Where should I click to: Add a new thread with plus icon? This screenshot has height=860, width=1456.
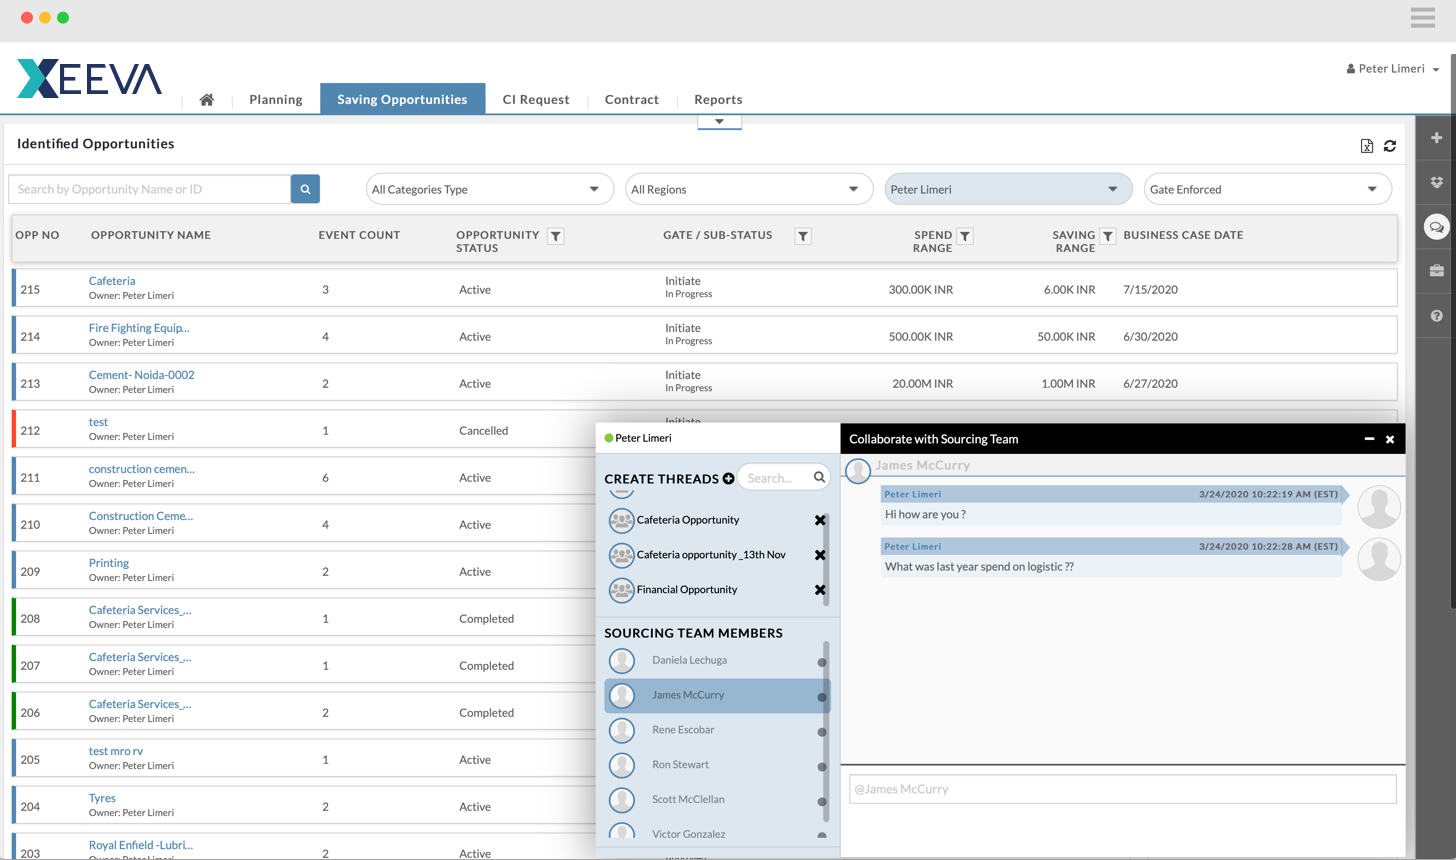(728, 479)
